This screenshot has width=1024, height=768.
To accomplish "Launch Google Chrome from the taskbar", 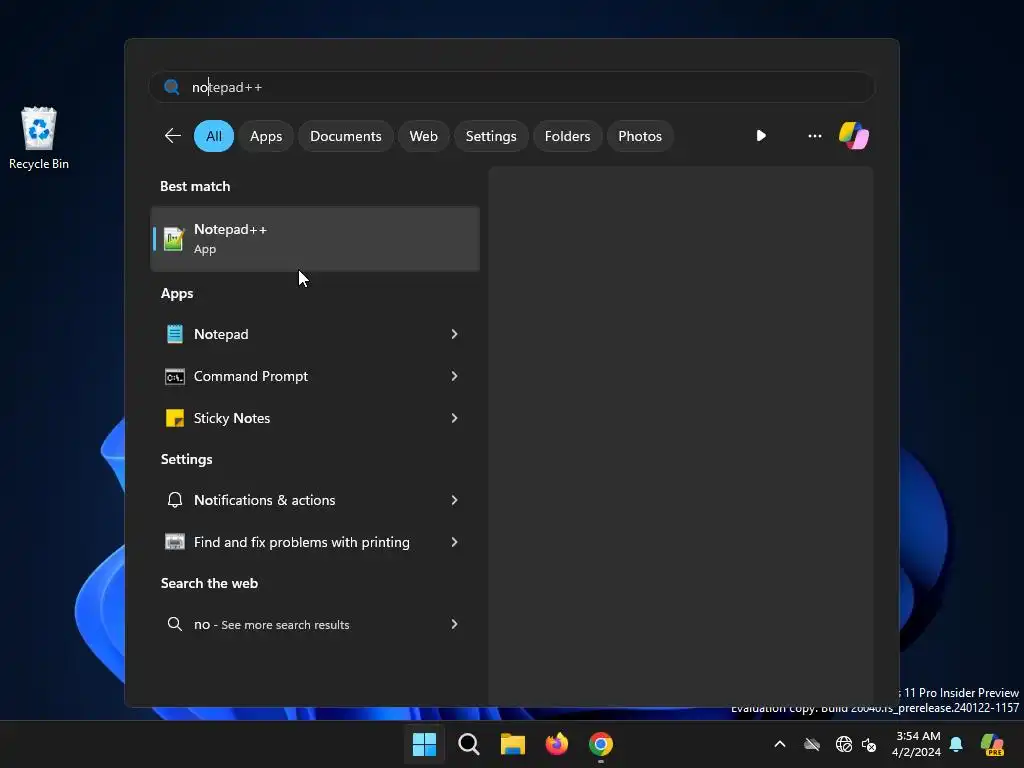I will tap(601, 744).
